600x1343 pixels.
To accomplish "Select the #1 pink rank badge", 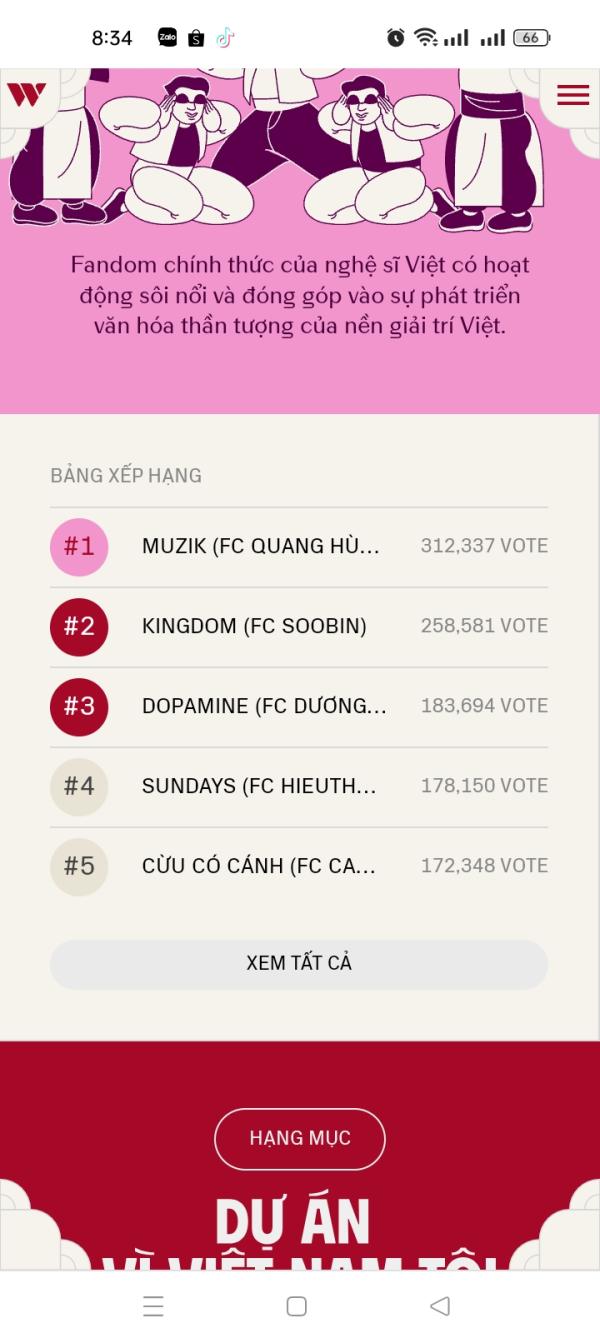I will click(x=79, y=547).
